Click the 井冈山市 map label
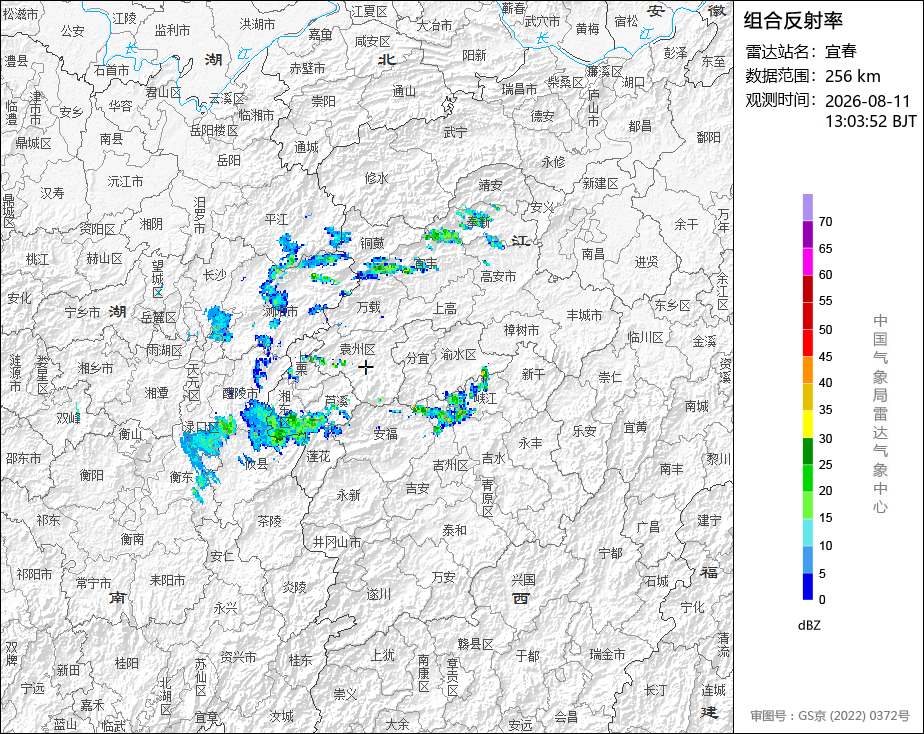 (336, 542)
